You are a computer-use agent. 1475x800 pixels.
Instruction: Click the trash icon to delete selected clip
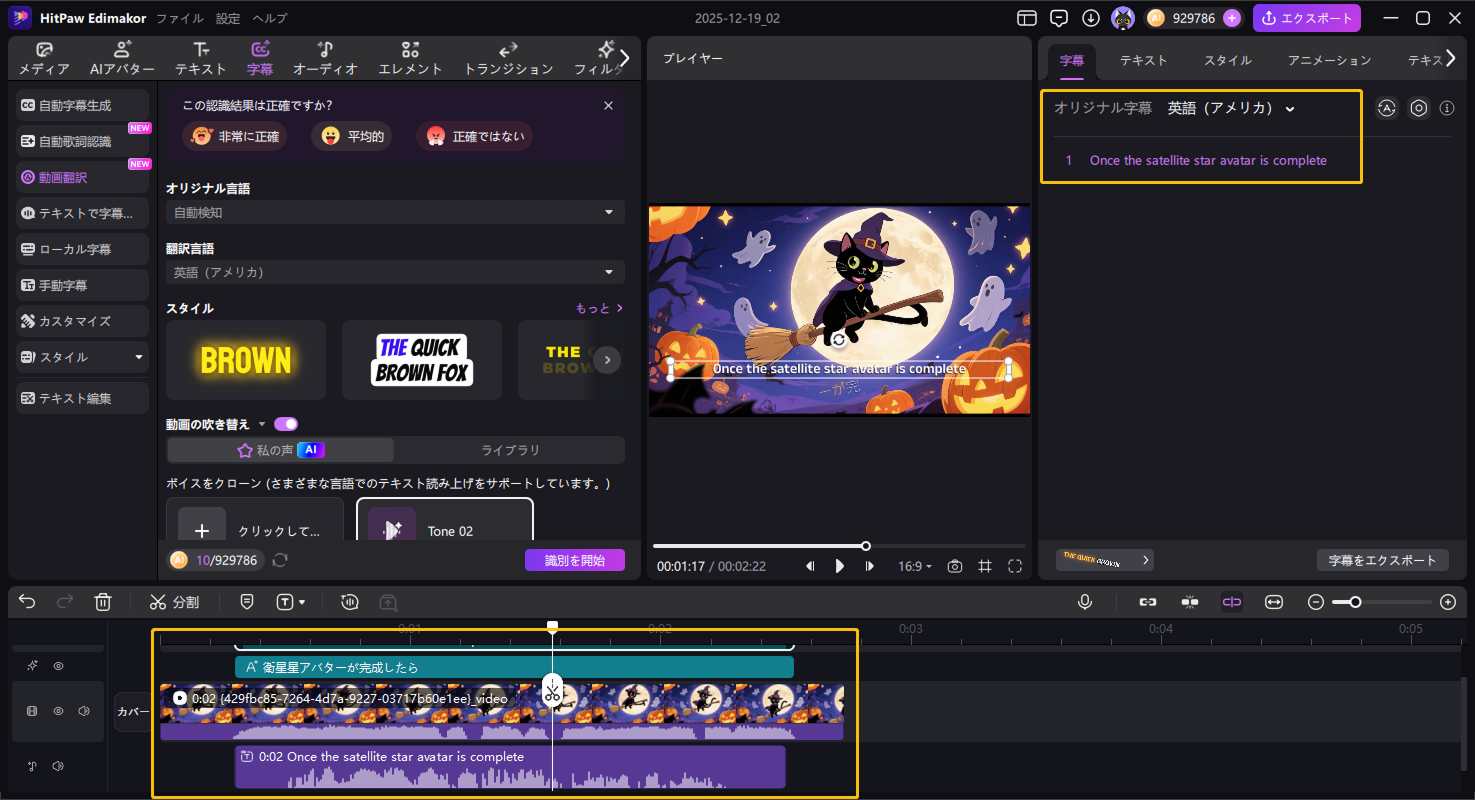103,601
